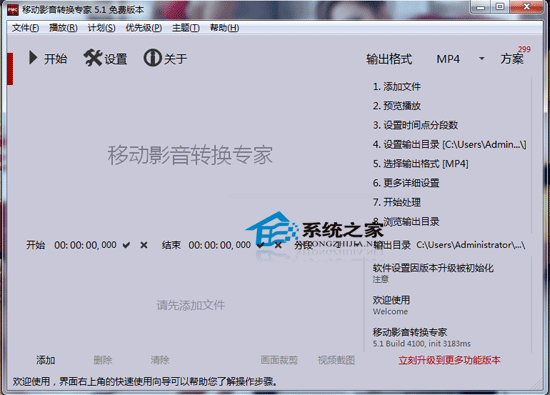Close the 移动影音转换专家 window
Screen dimensions: 550x395
[526, 7]
